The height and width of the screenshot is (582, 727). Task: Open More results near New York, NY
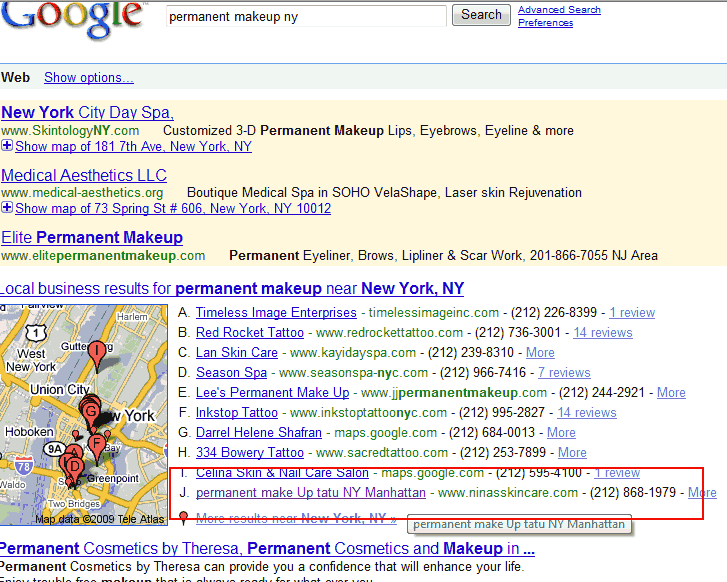click(296, 518)
